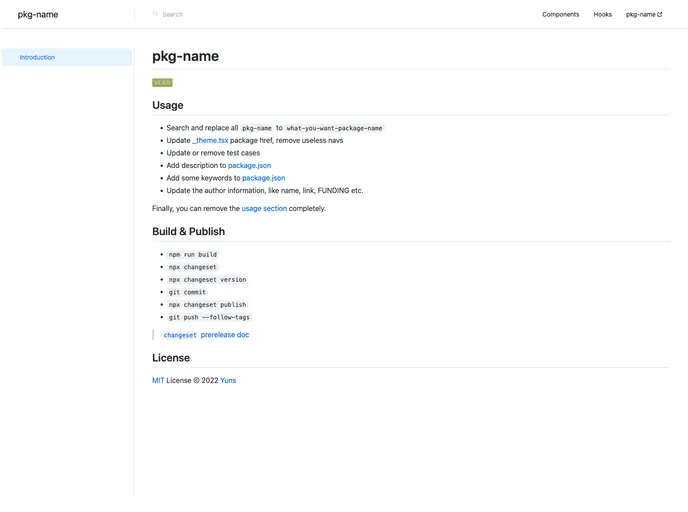688x512 pixels.
Task: Click the pkg-name page title heading
Action: tap(186, 56)
